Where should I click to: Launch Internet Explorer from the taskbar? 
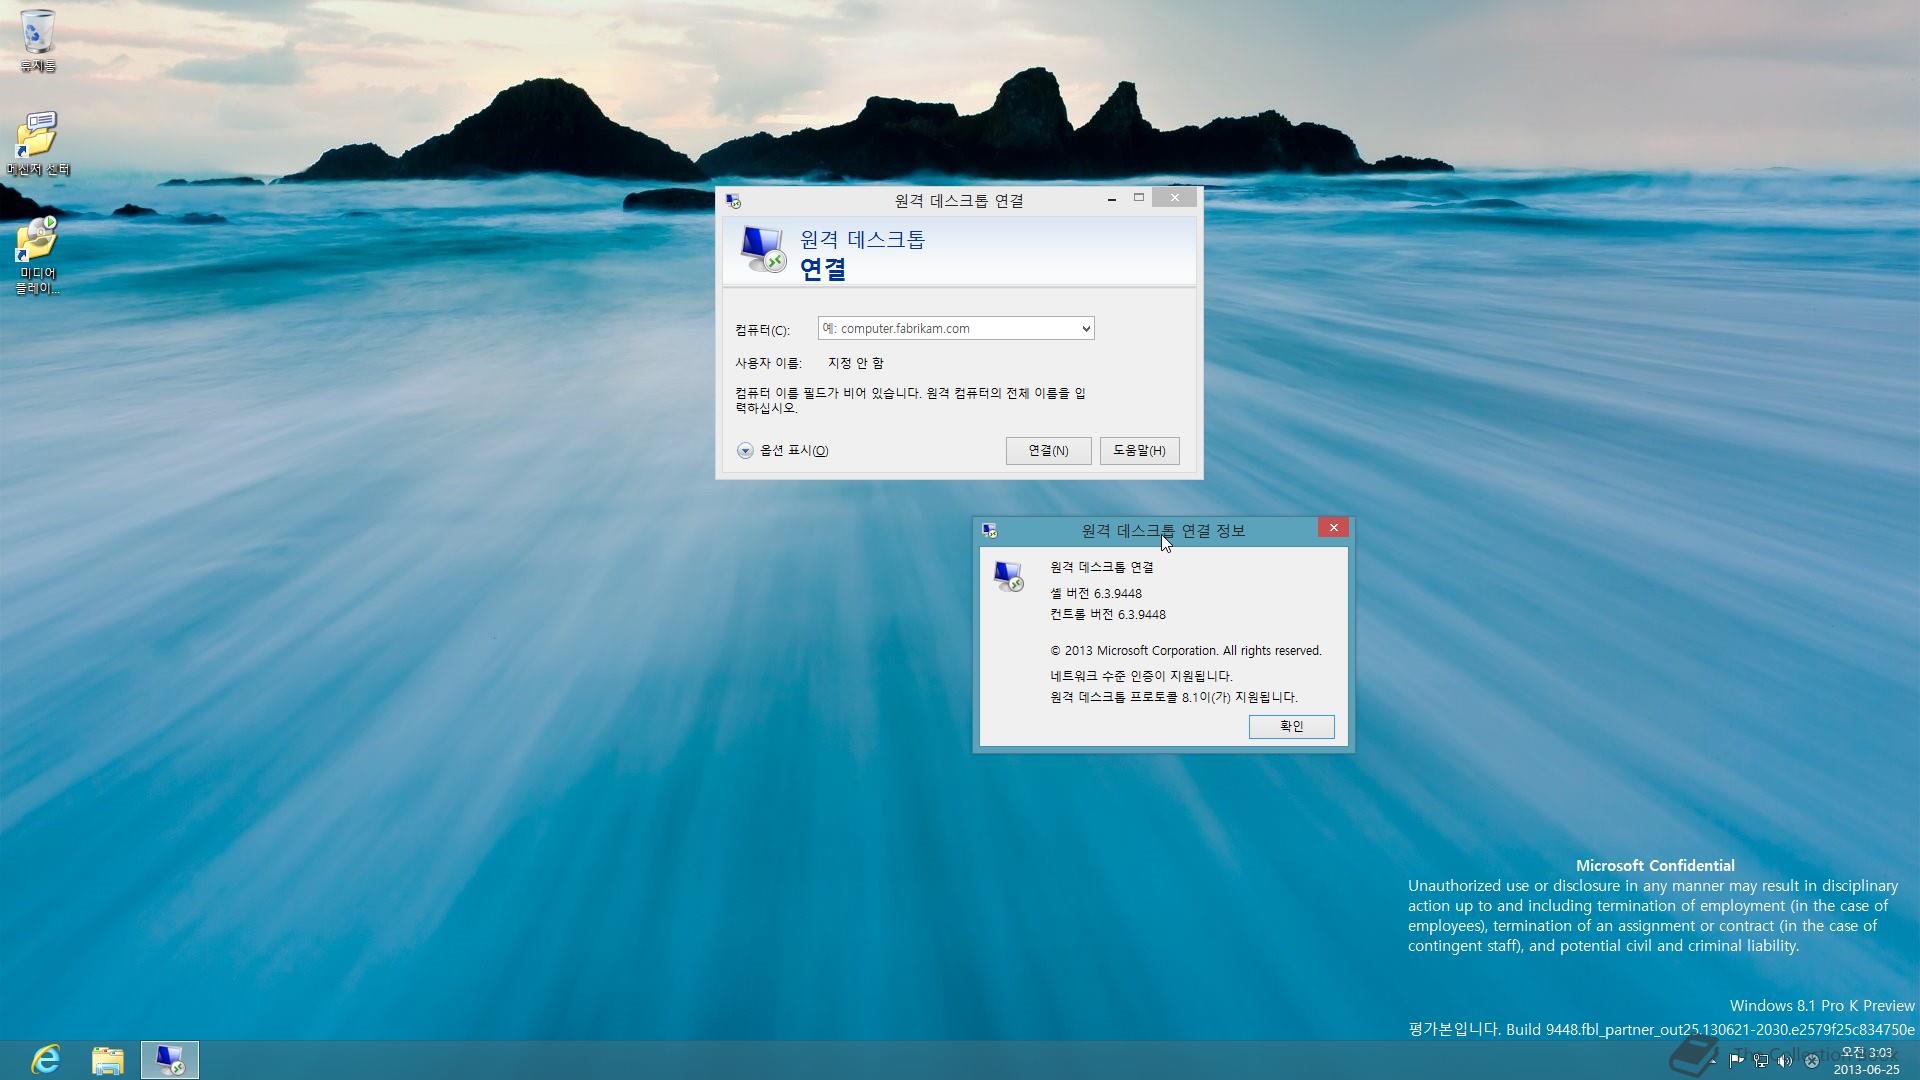point(46,1059)
